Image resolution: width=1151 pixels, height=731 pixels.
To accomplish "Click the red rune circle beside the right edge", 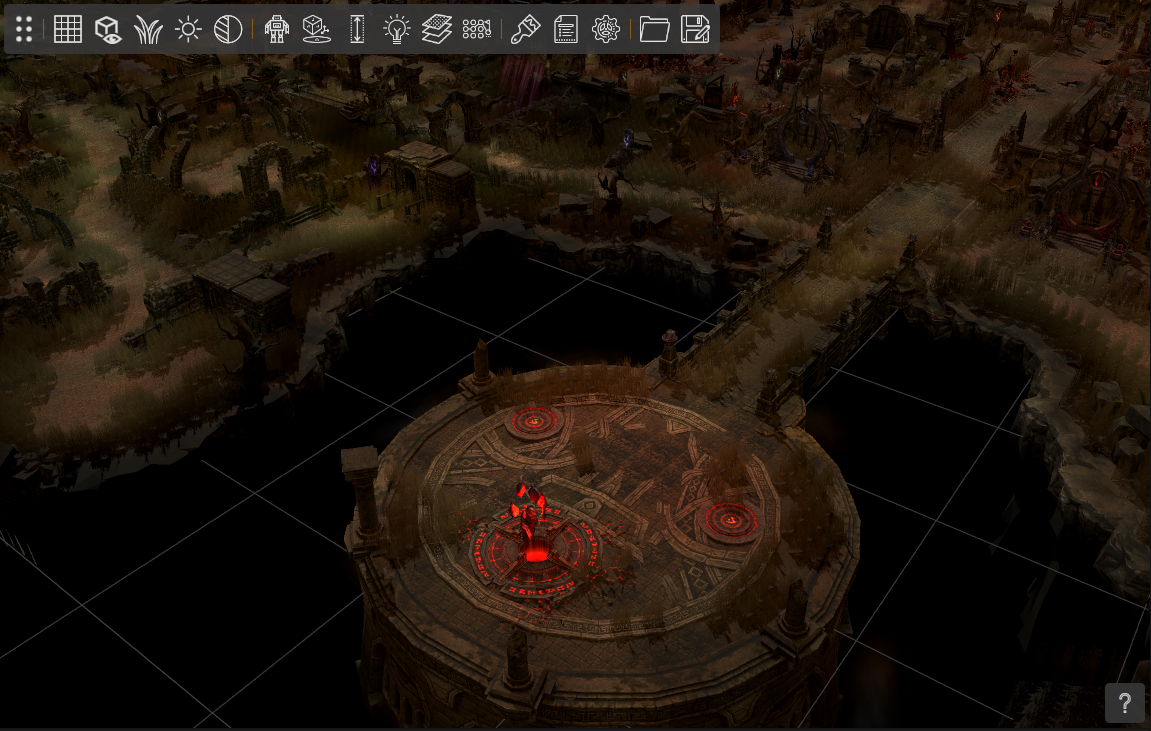I will (x=729, y=520).
